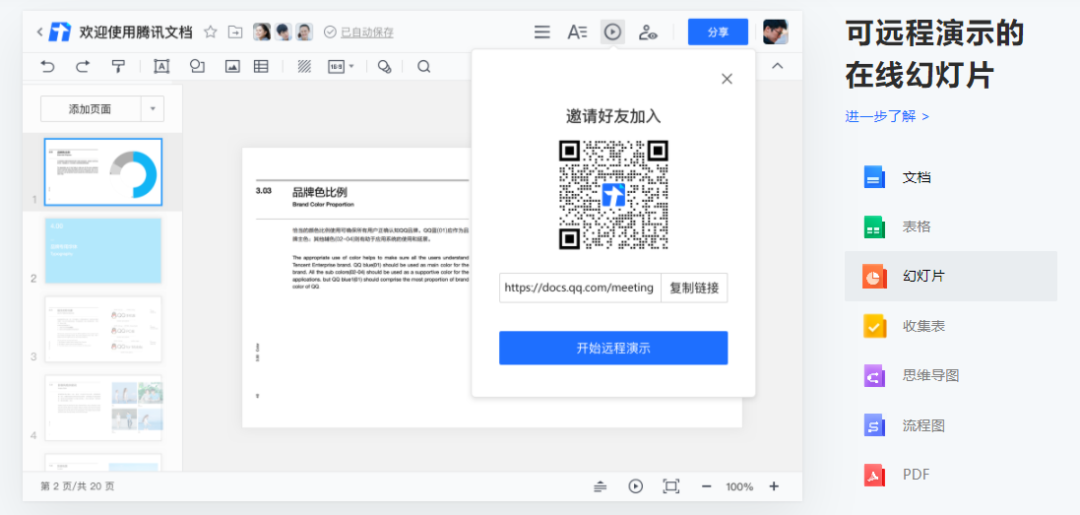
Task: Select slide thumbnail 1
Action: tap(103, 172)
